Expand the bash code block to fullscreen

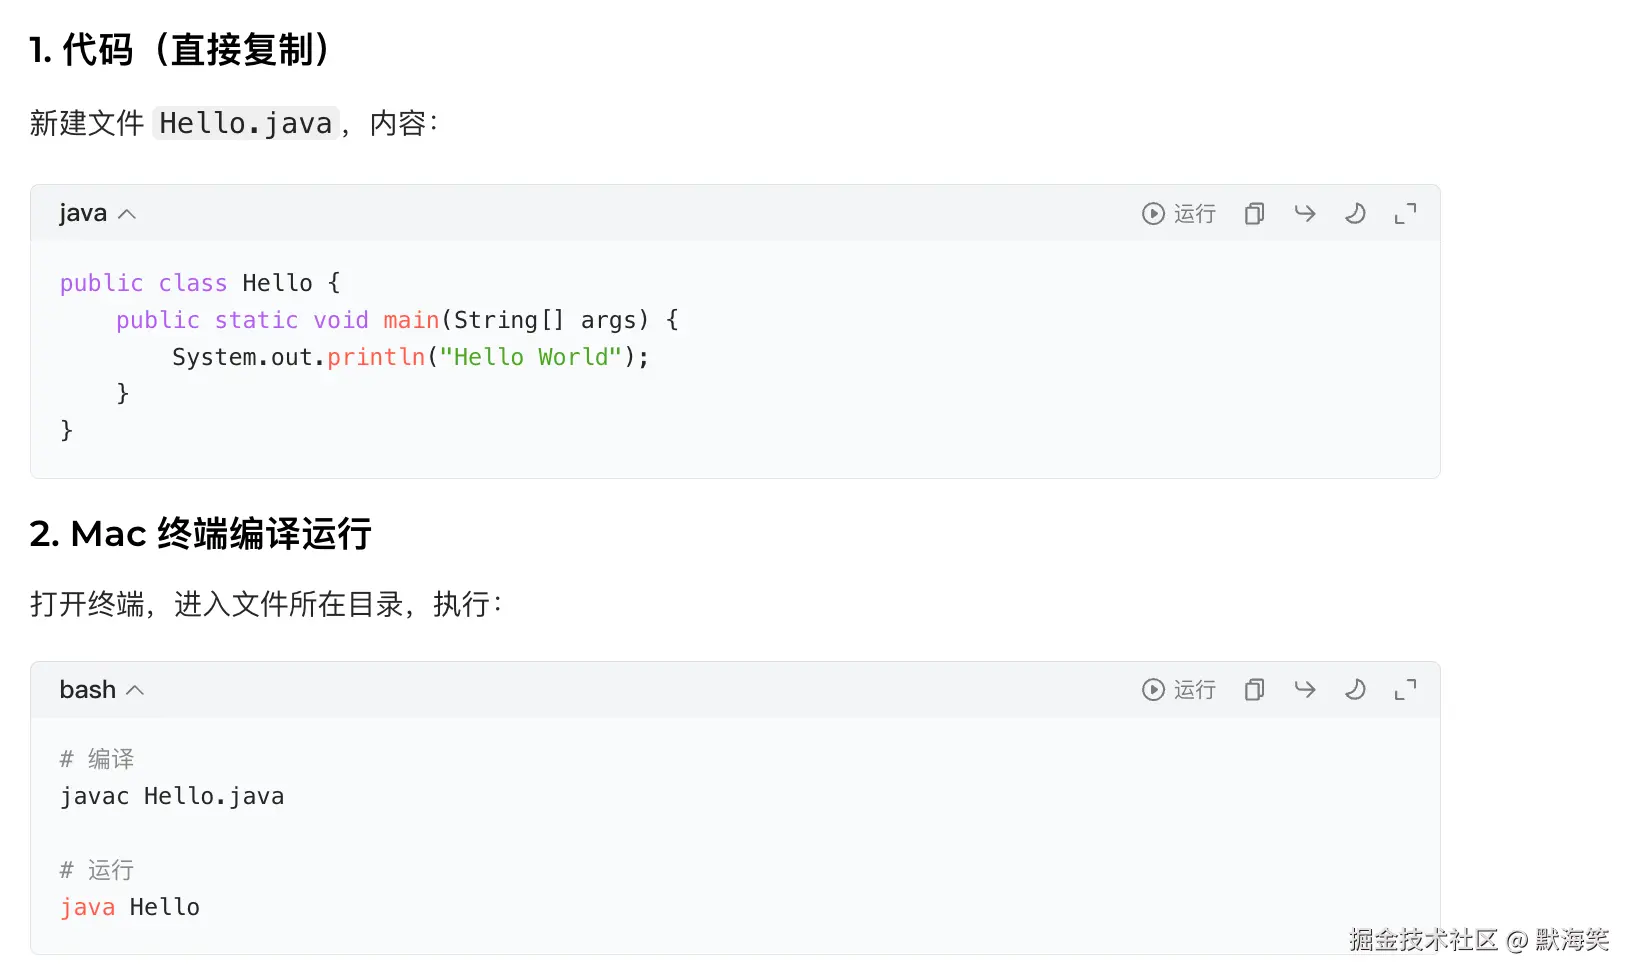(x=1405, y=690)
